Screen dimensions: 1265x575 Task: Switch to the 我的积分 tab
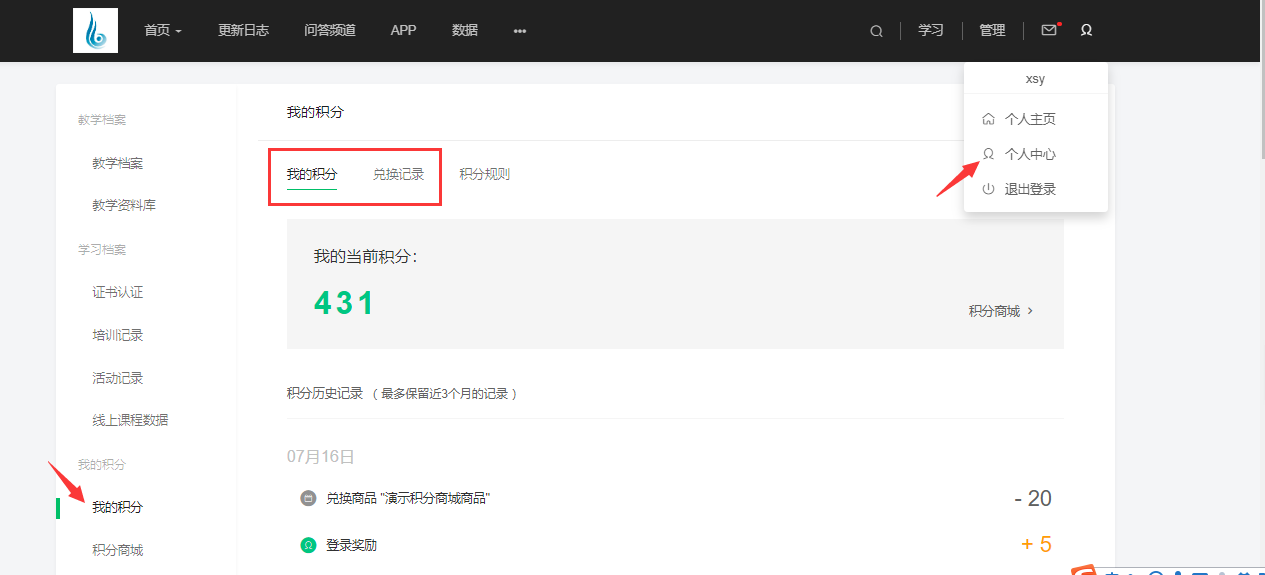(x=312, y=174)
